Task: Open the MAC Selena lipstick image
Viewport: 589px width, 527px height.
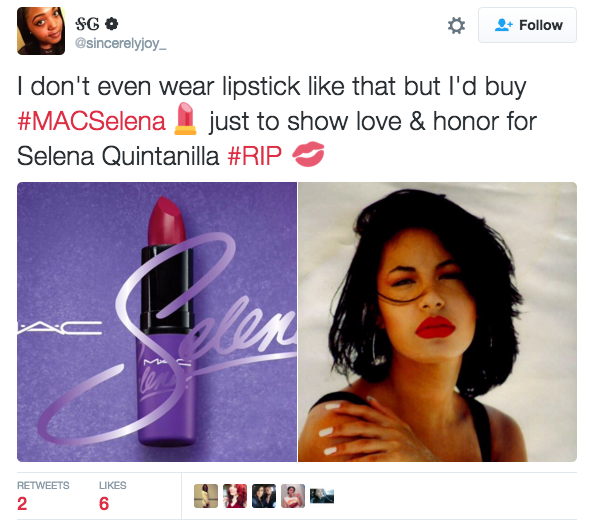Action: pos(157,322)
